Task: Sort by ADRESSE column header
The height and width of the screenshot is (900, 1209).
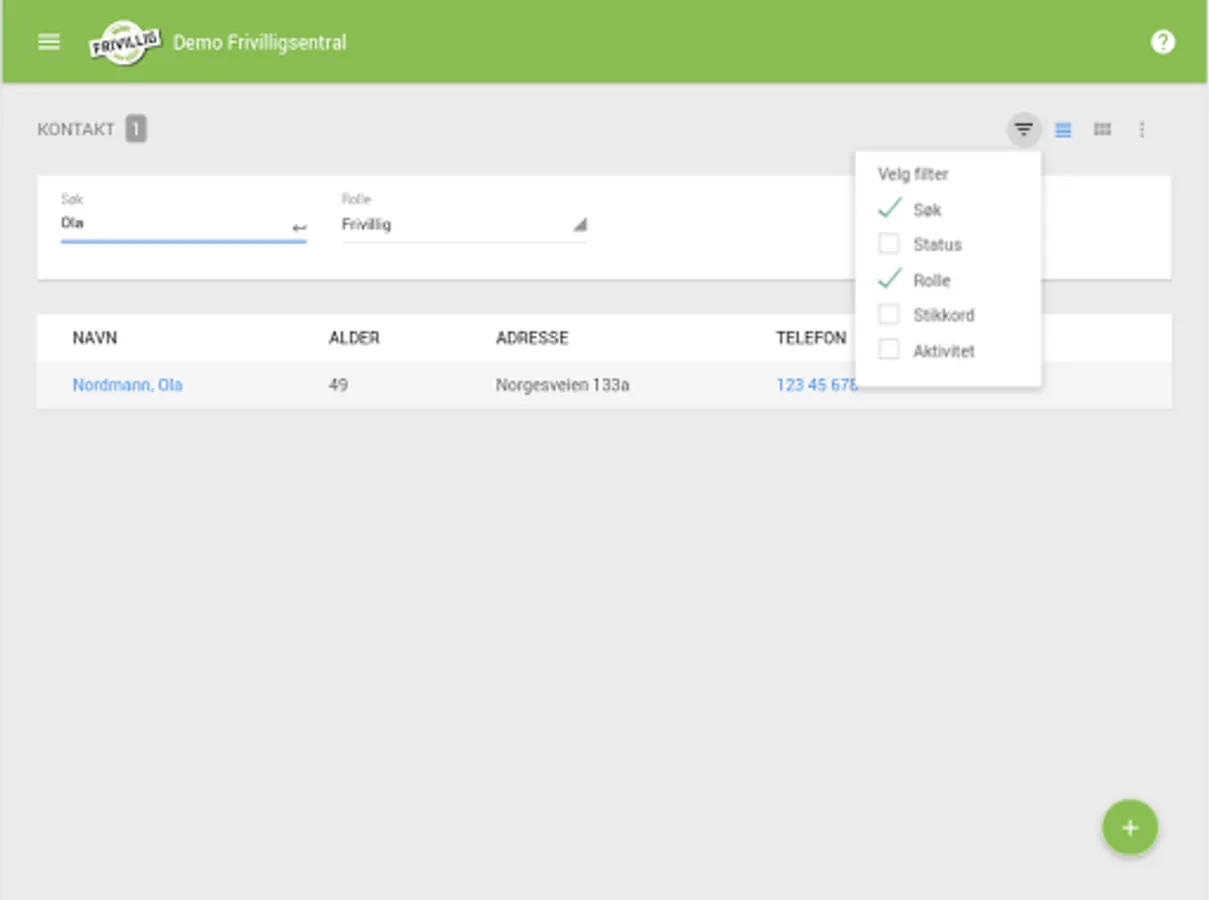Action: 532,338
